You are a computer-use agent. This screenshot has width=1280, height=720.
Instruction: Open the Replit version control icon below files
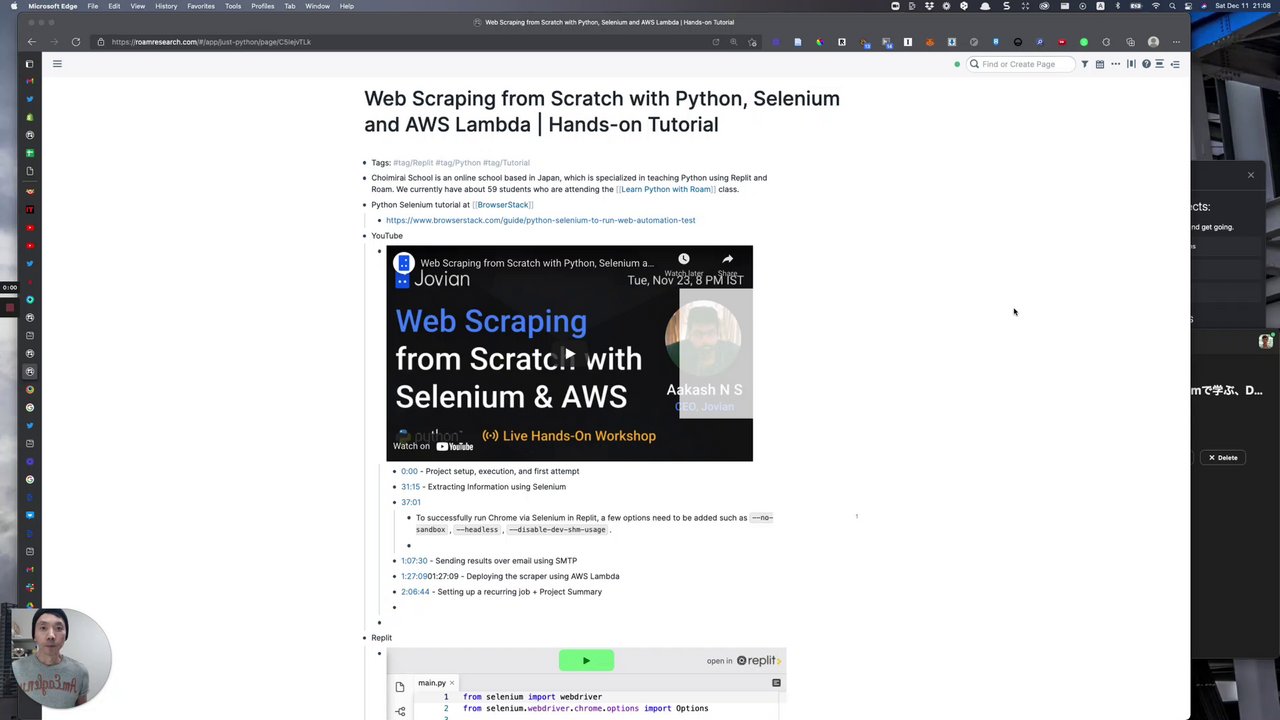(x=400, y=711)
